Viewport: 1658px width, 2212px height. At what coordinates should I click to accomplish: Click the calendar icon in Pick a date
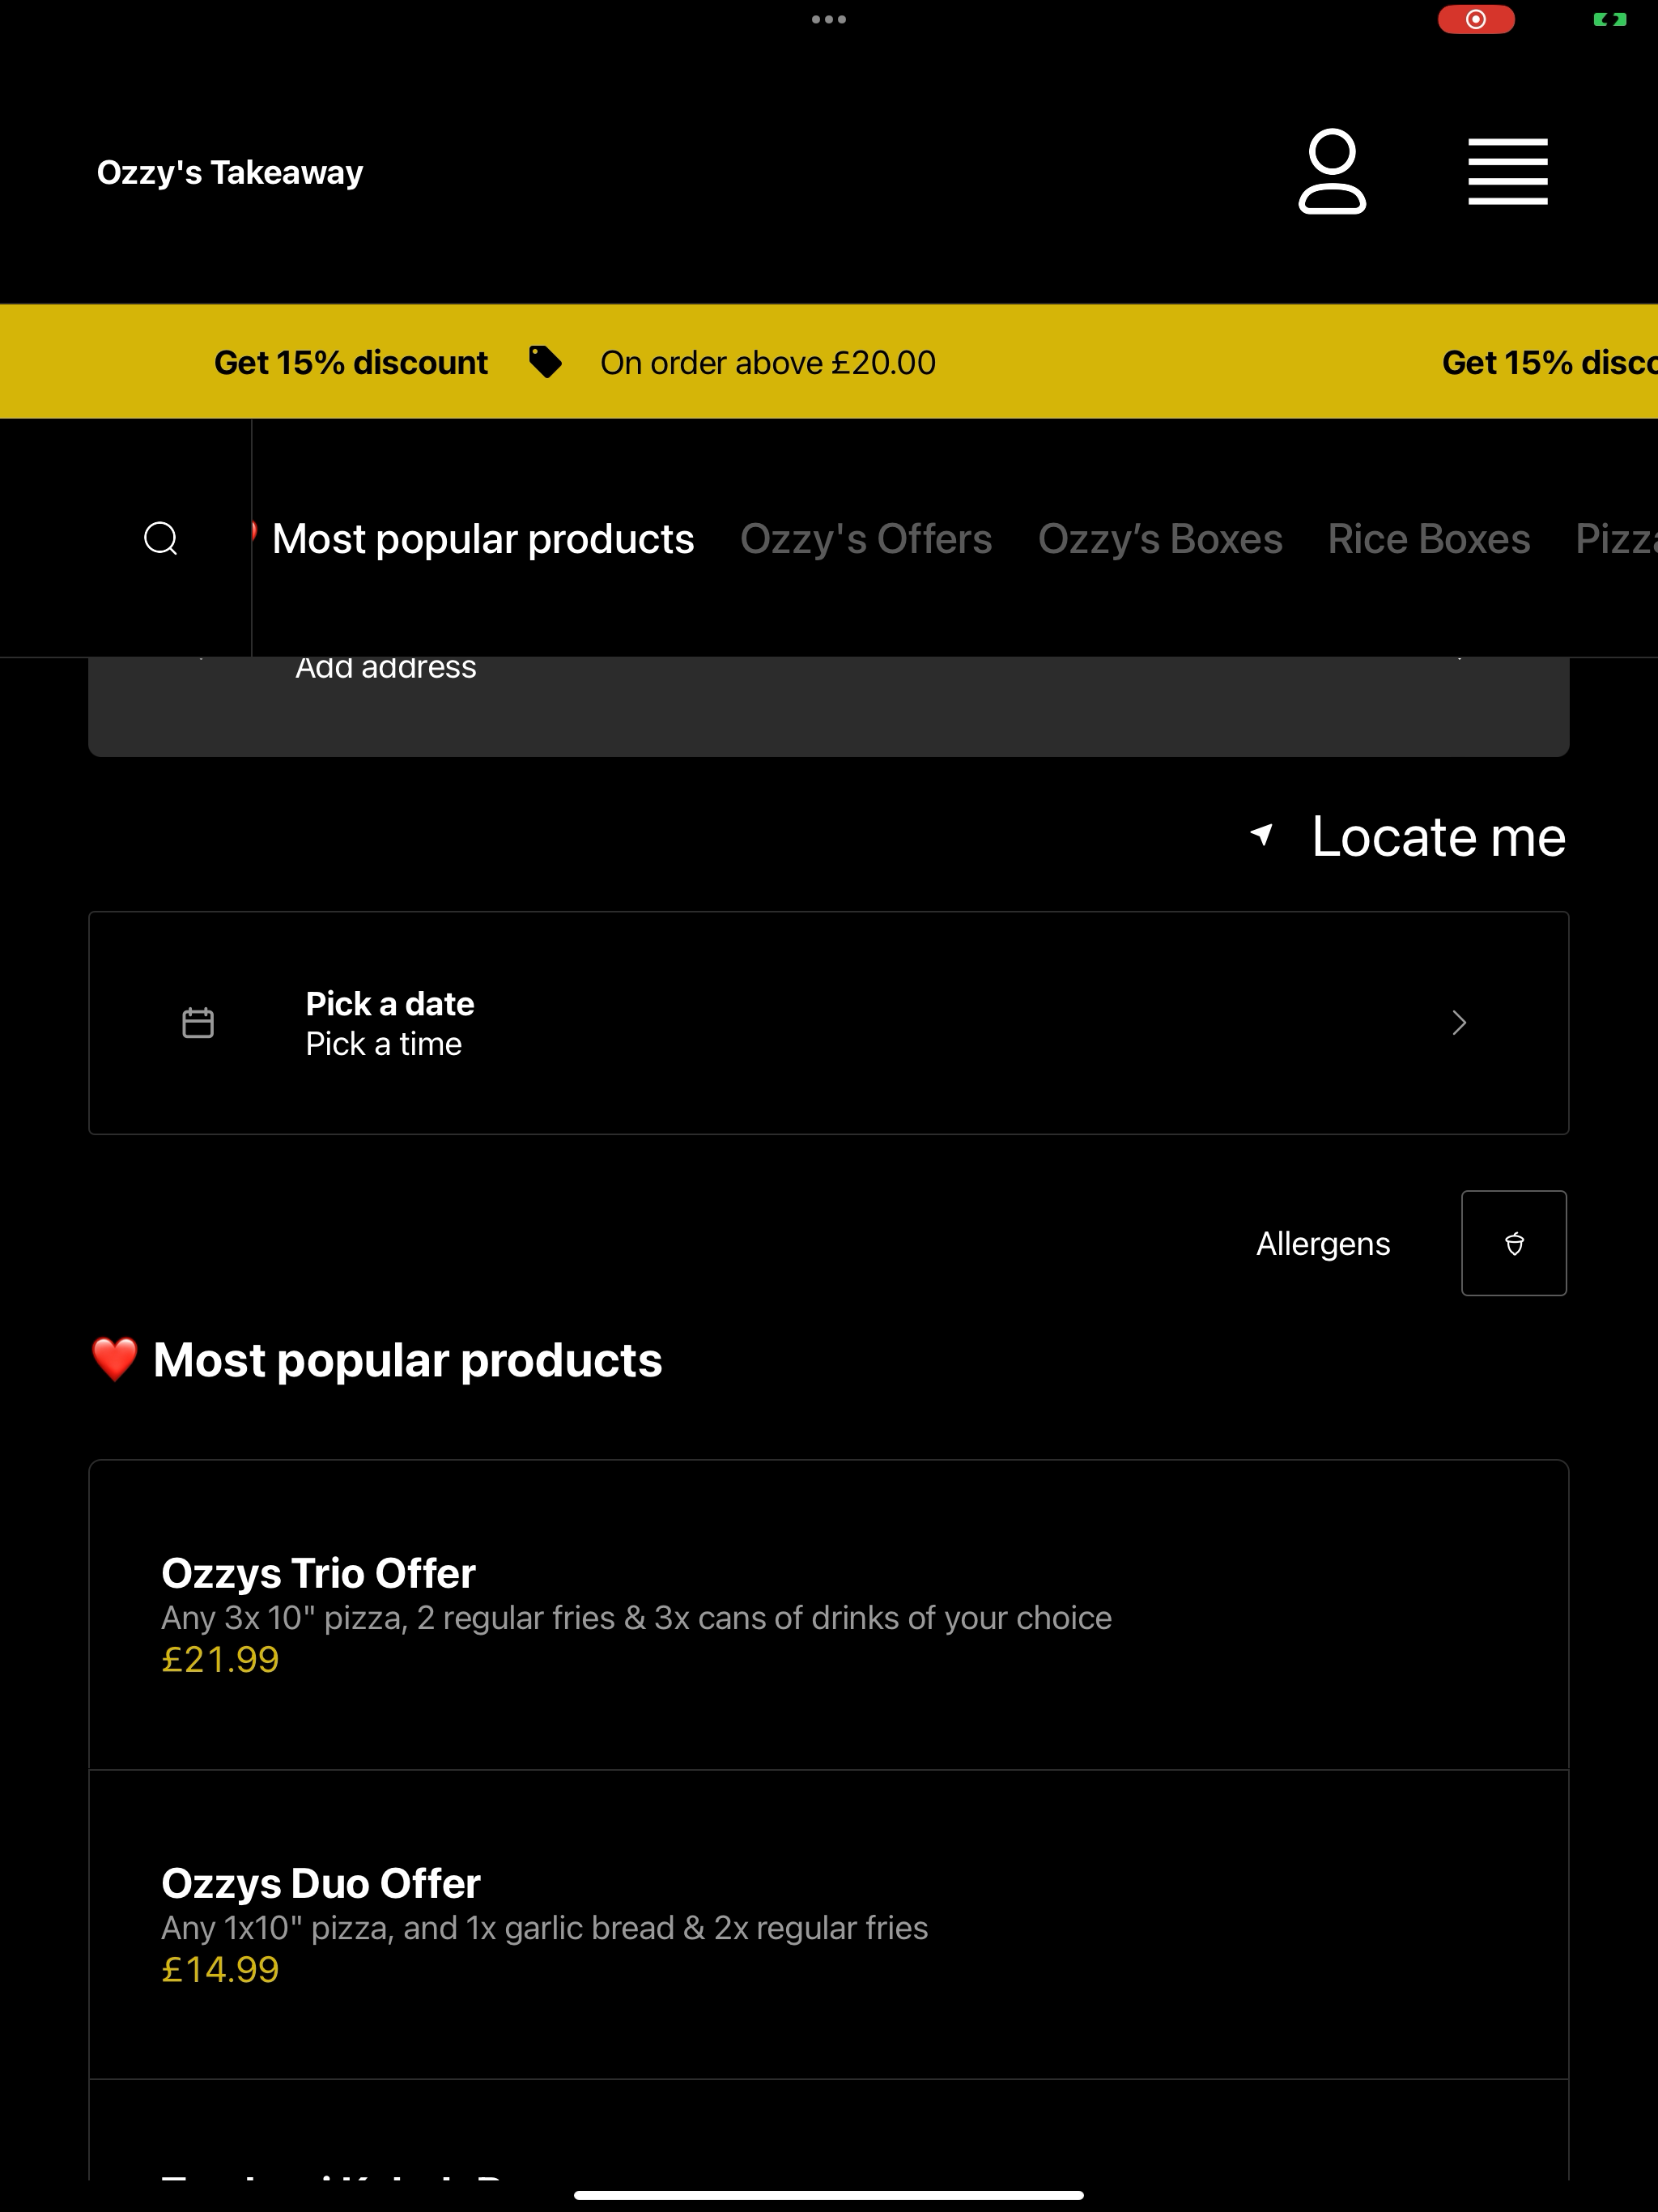point(198,1023)
